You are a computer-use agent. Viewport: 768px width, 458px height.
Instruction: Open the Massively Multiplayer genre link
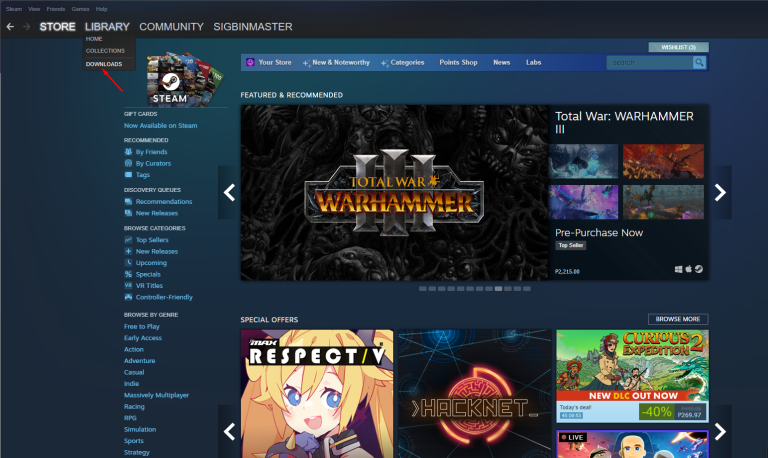(156, 395)
